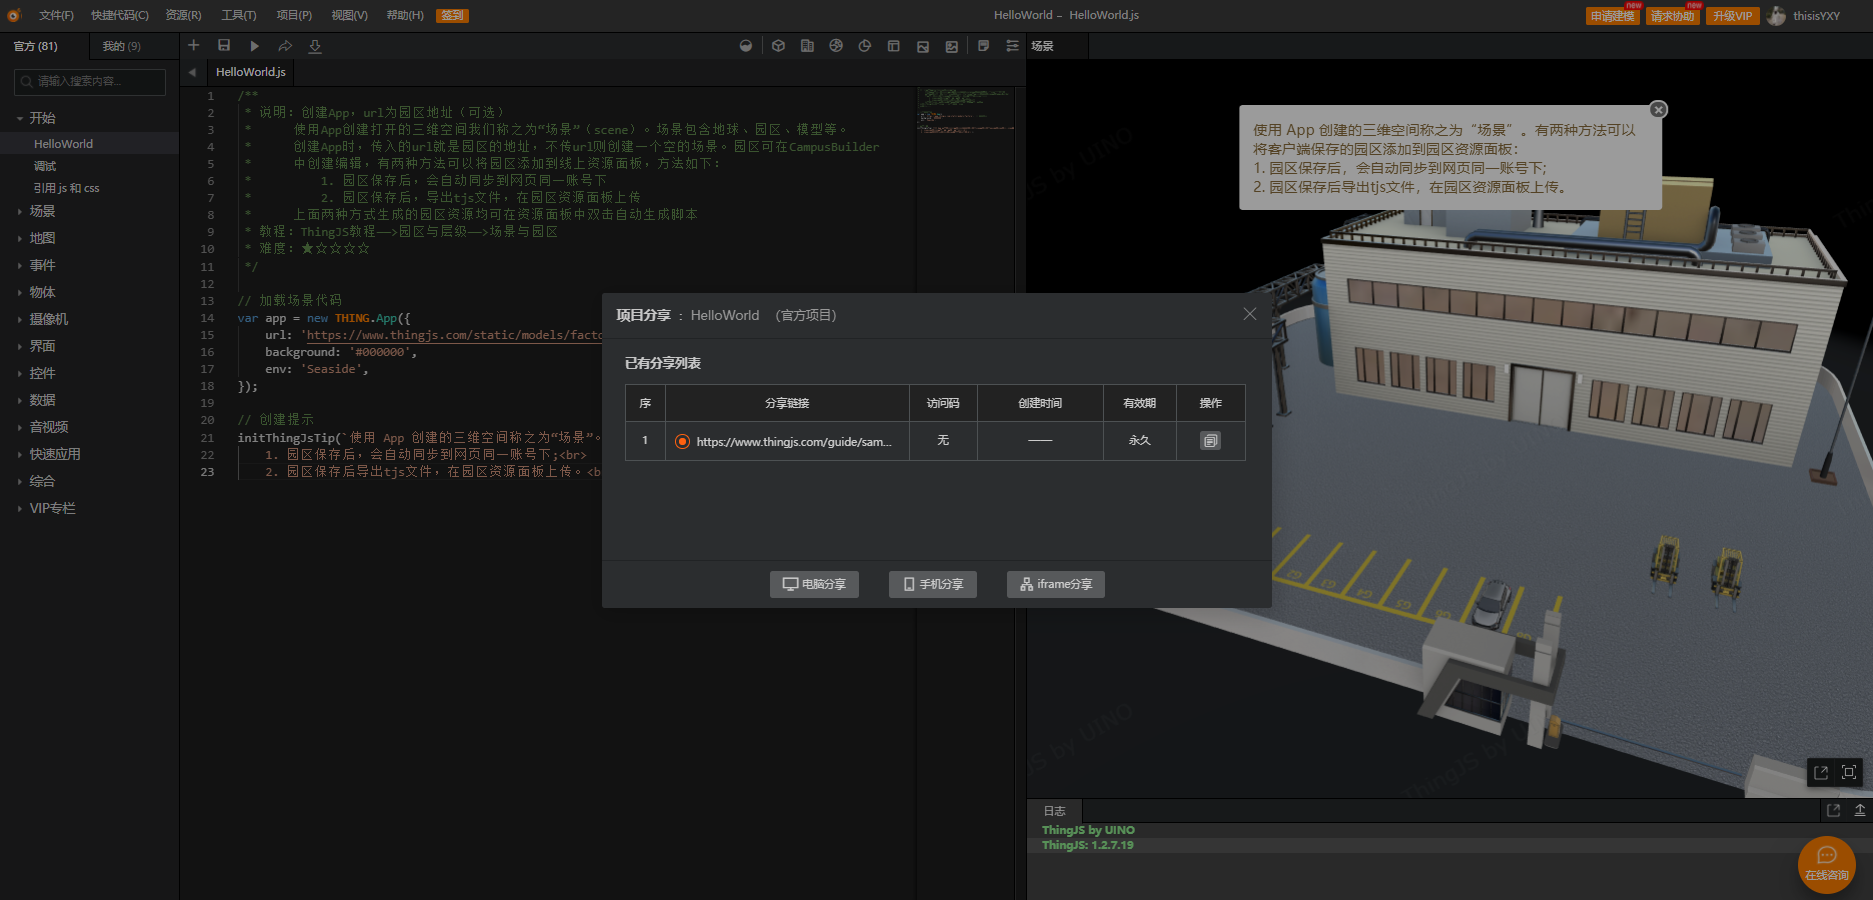This screenshot has height=900, width=1873.
Task: Close the scene tip tooltip
Action: 1658,110
